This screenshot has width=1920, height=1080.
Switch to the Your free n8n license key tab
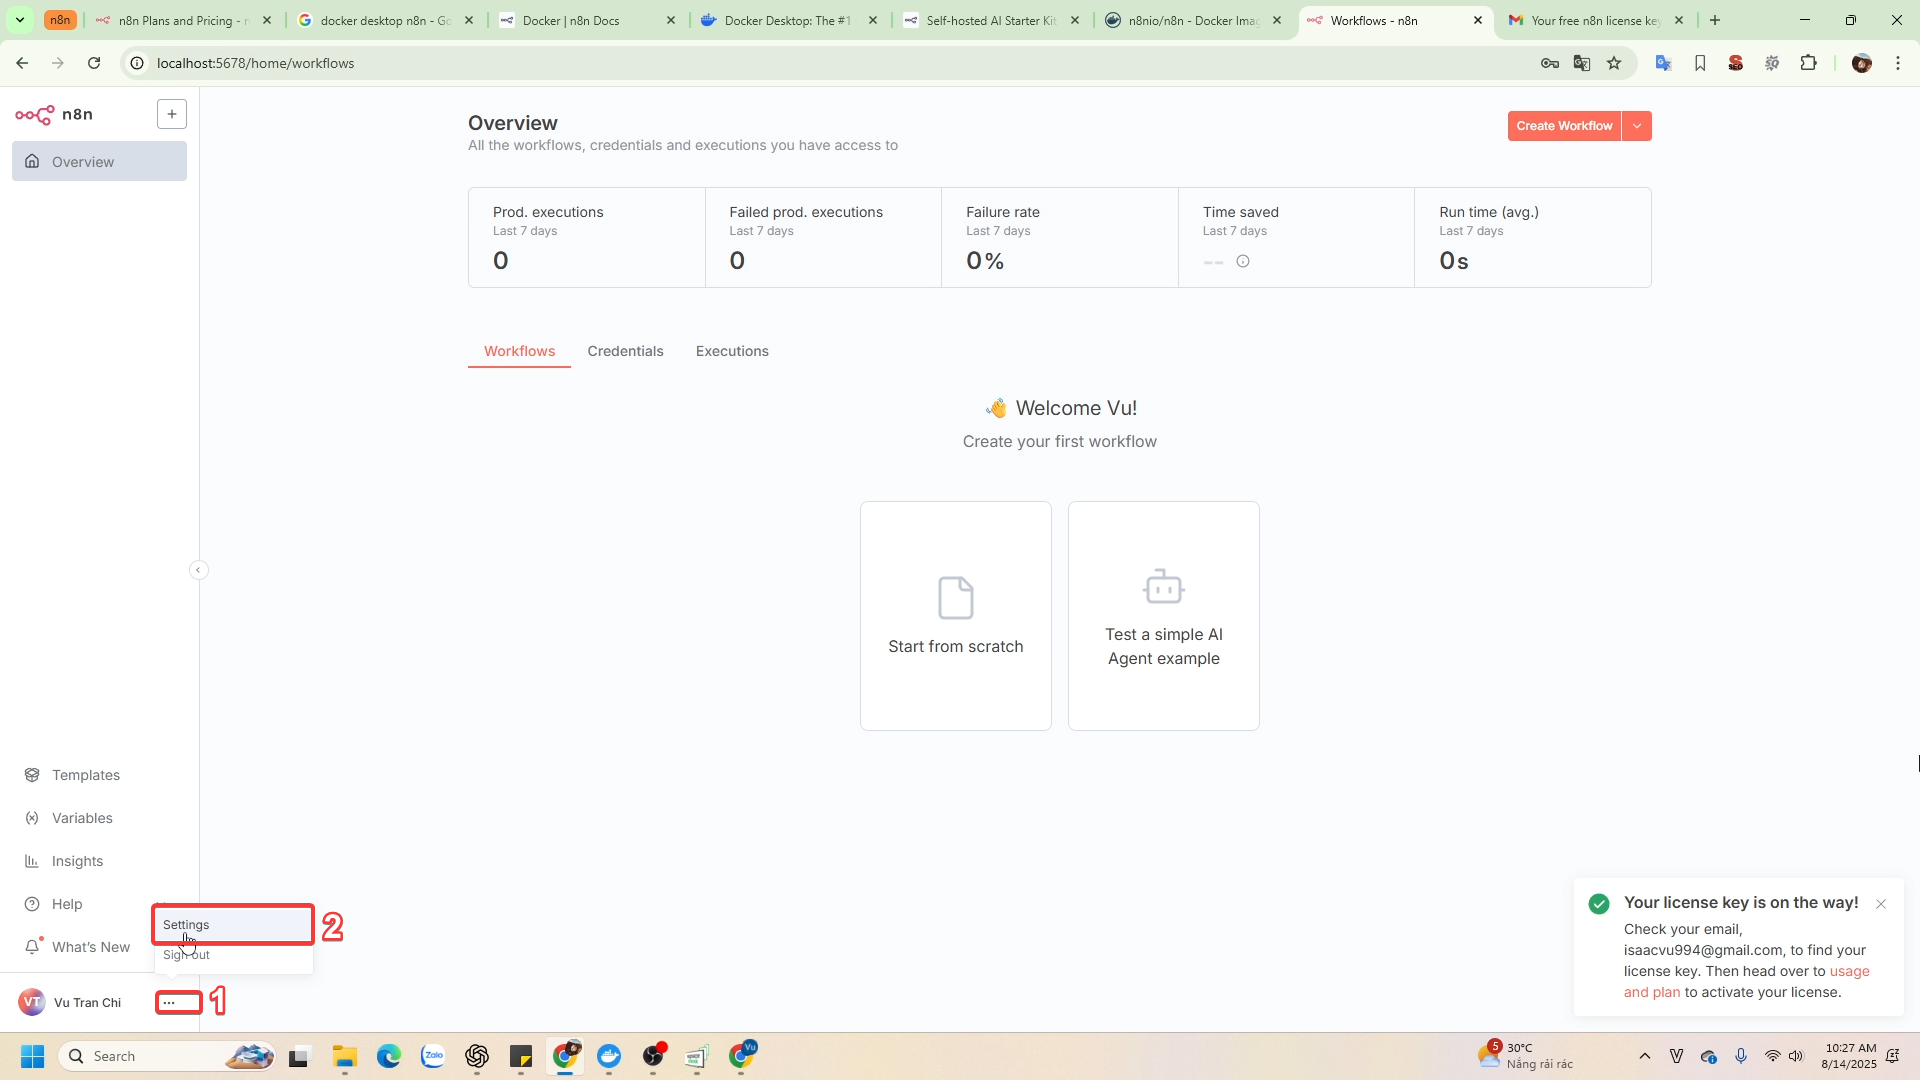(x=1595, y=20)
